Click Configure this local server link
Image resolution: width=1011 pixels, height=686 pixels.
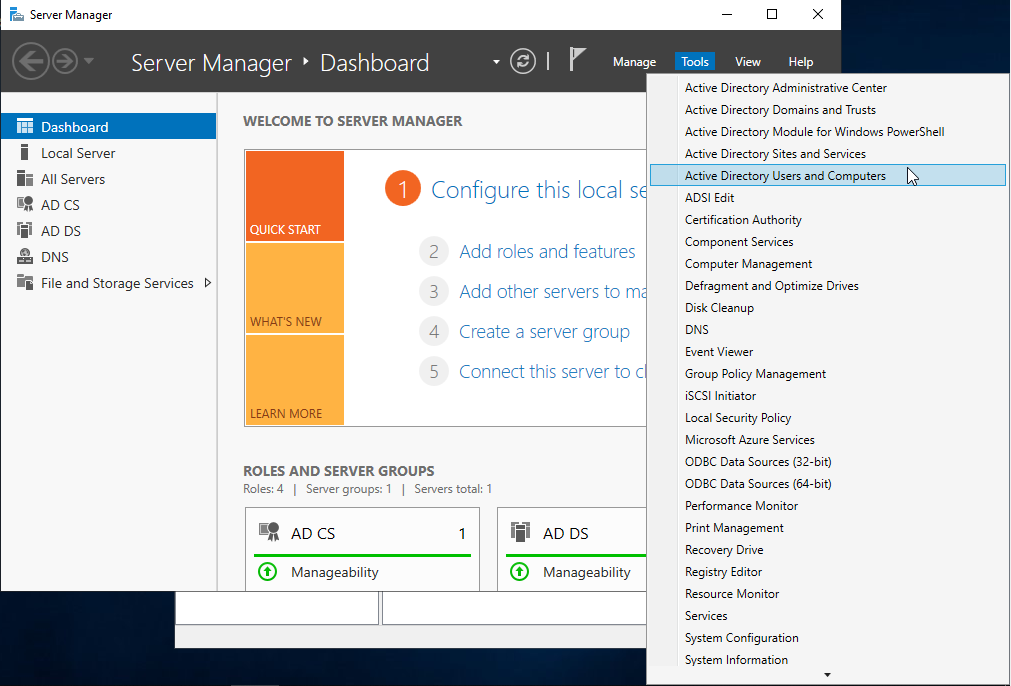[x=538, y=190]
